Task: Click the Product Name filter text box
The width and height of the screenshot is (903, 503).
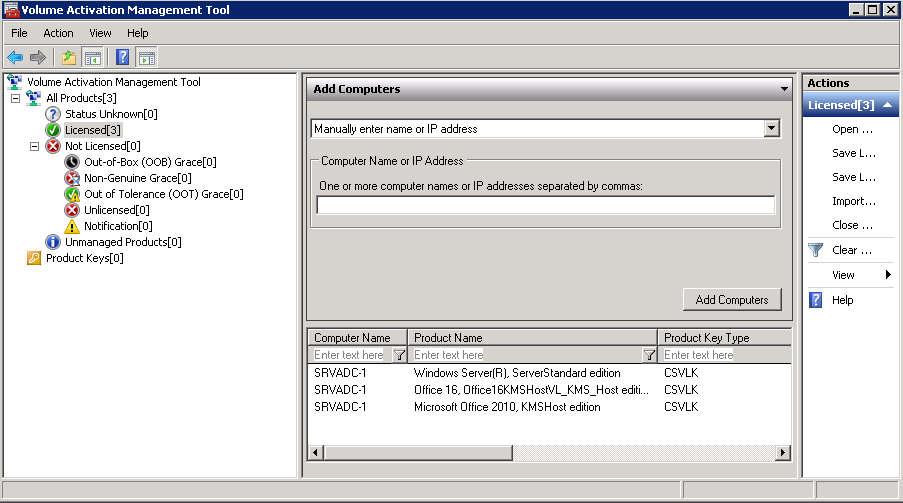Action: coord(526,355)
